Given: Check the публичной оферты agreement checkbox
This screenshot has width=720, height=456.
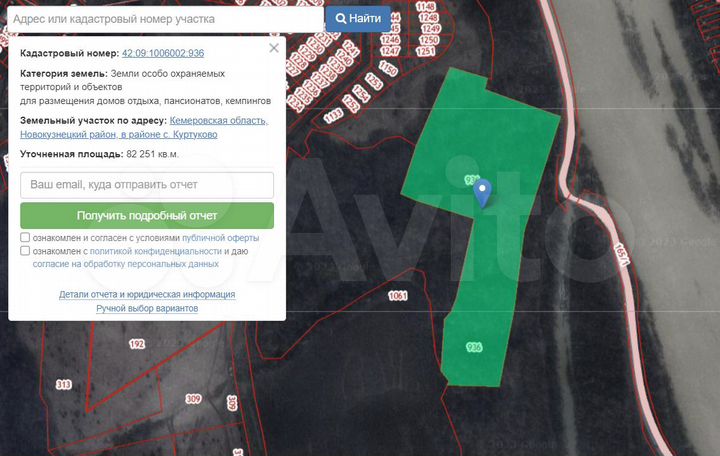Looking at the screenshot, I should [x=25, y=237].
